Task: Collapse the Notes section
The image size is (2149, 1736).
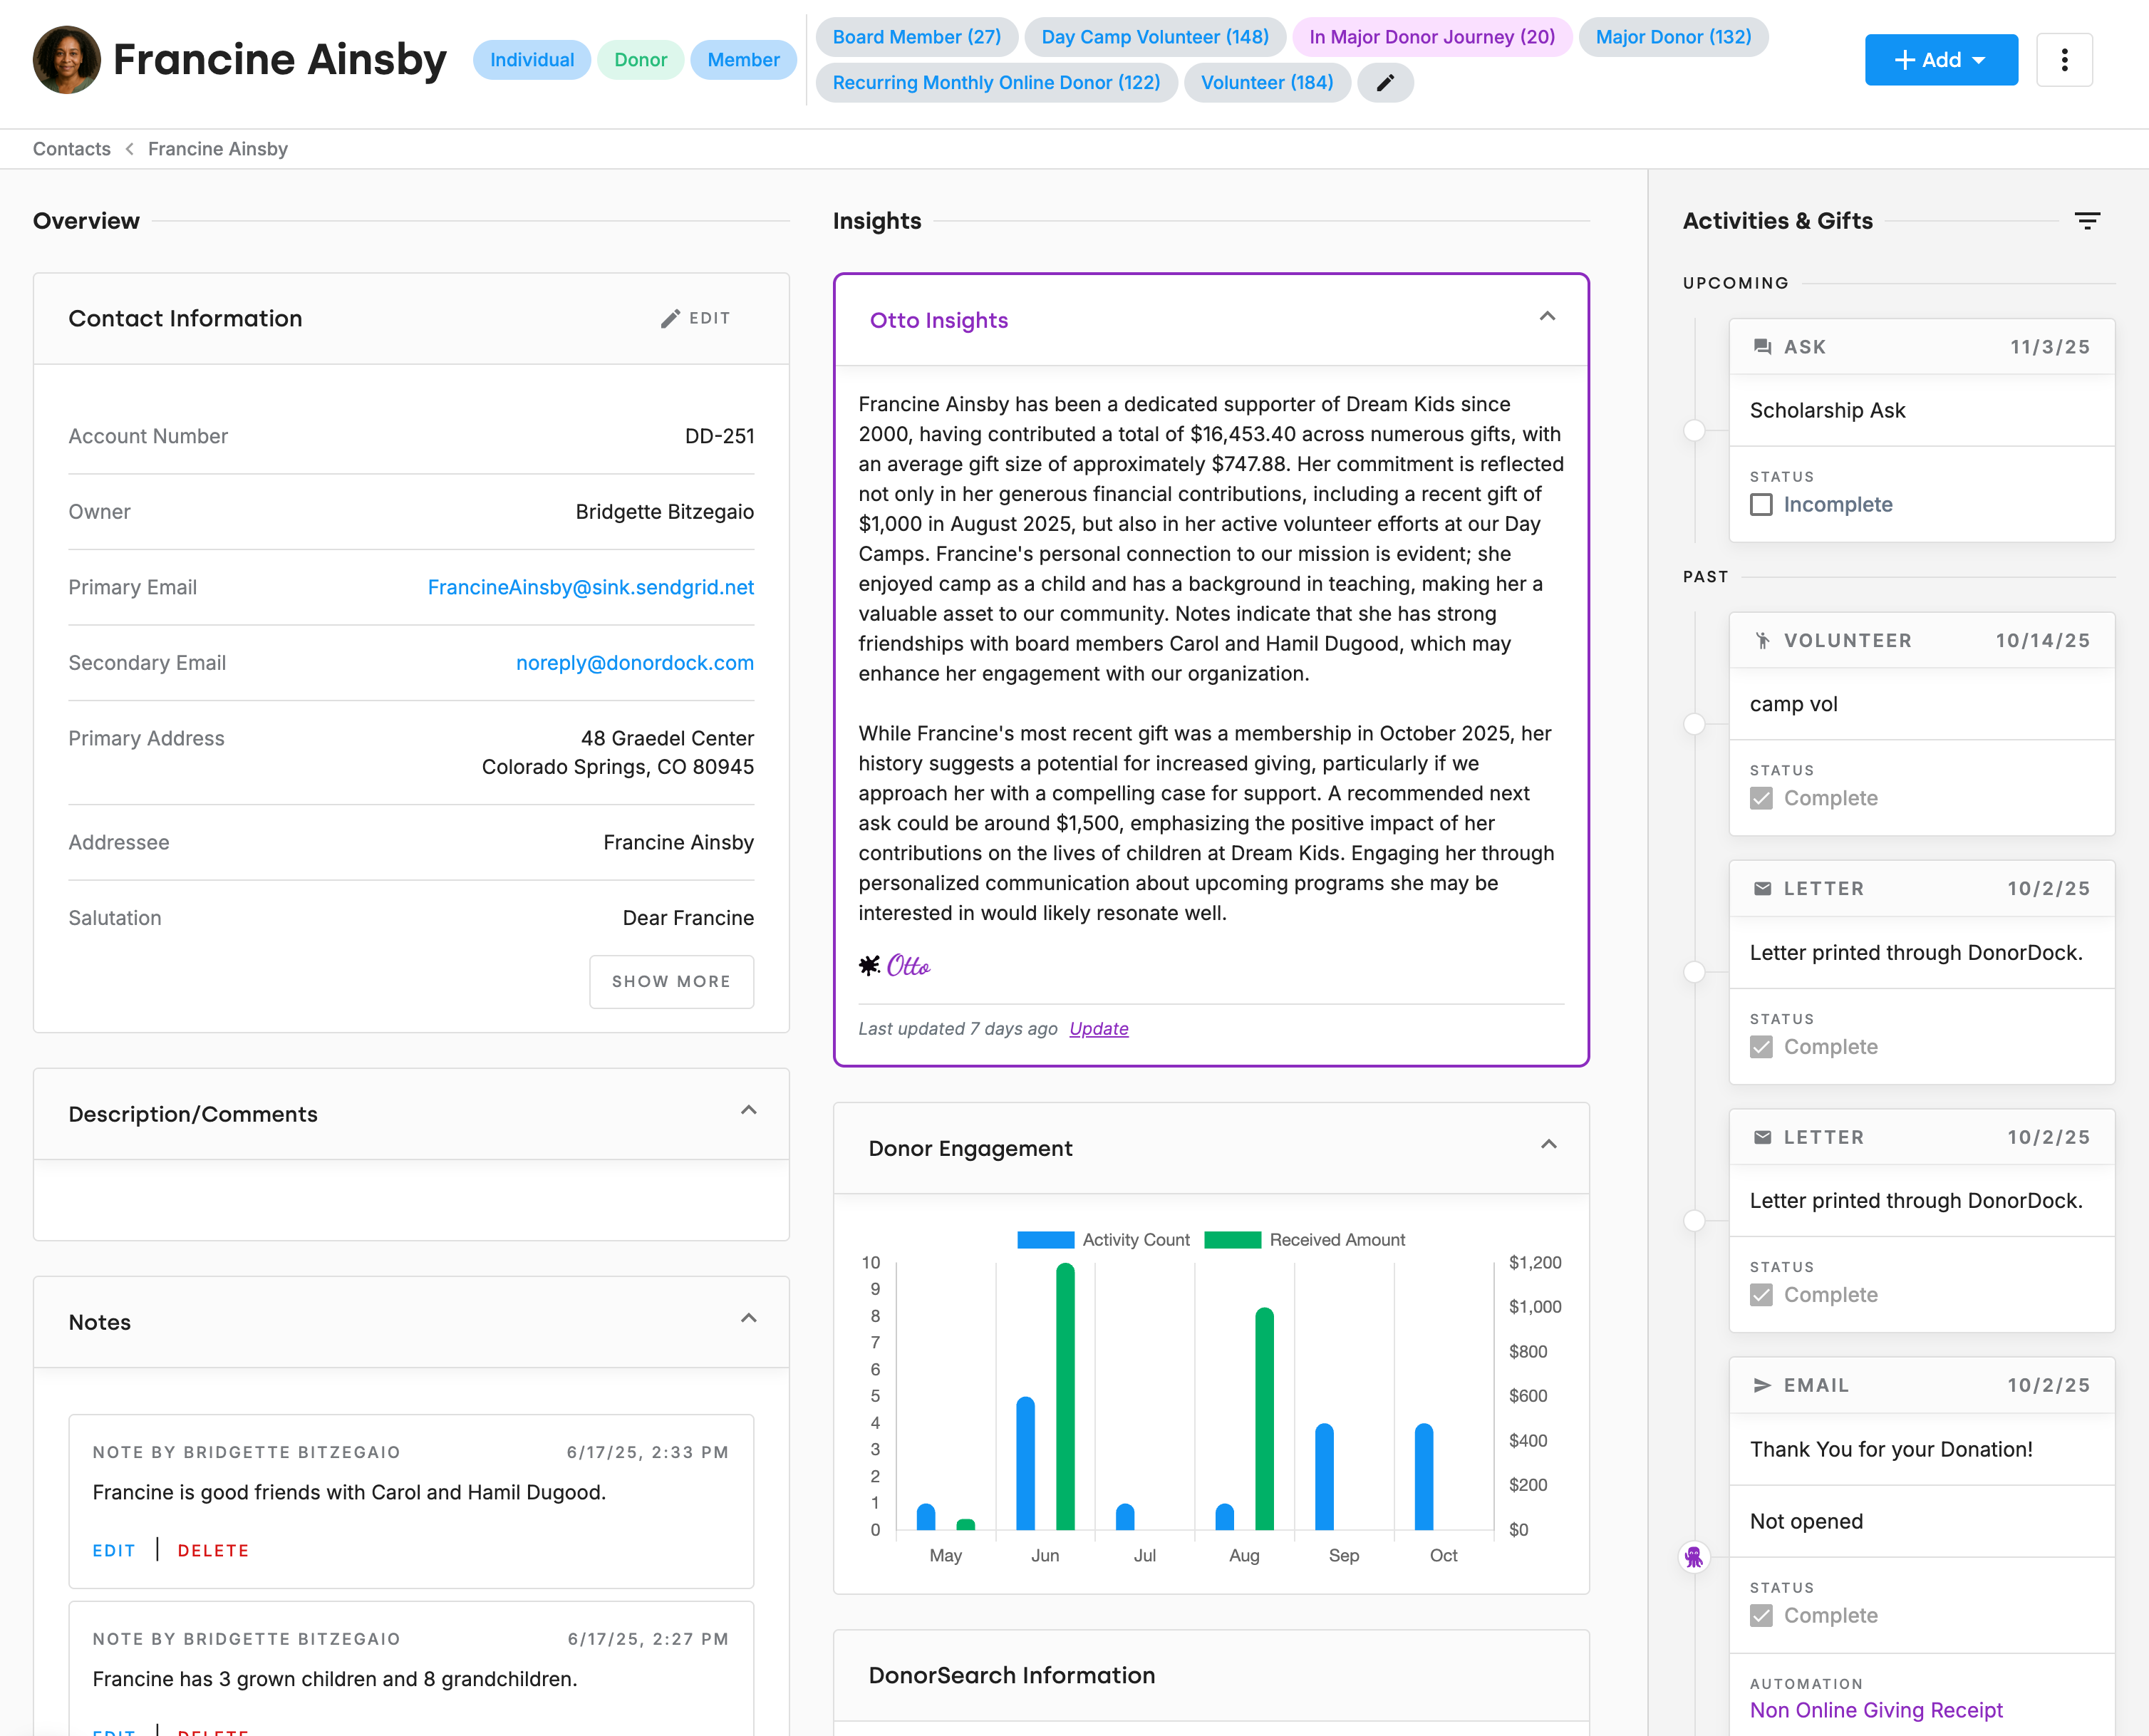Action: [x=748, y=1319]
